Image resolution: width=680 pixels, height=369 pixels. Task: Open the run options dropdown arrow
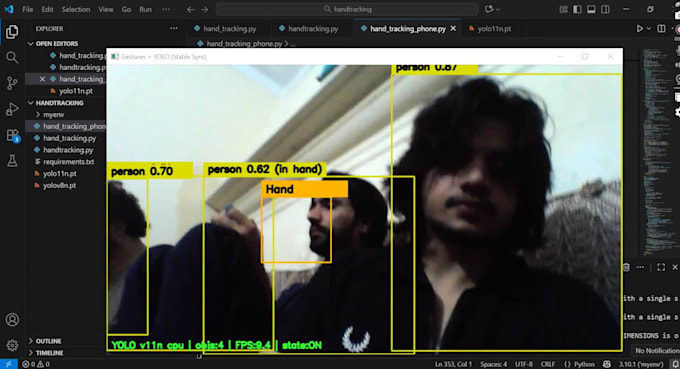coord(649,29)
